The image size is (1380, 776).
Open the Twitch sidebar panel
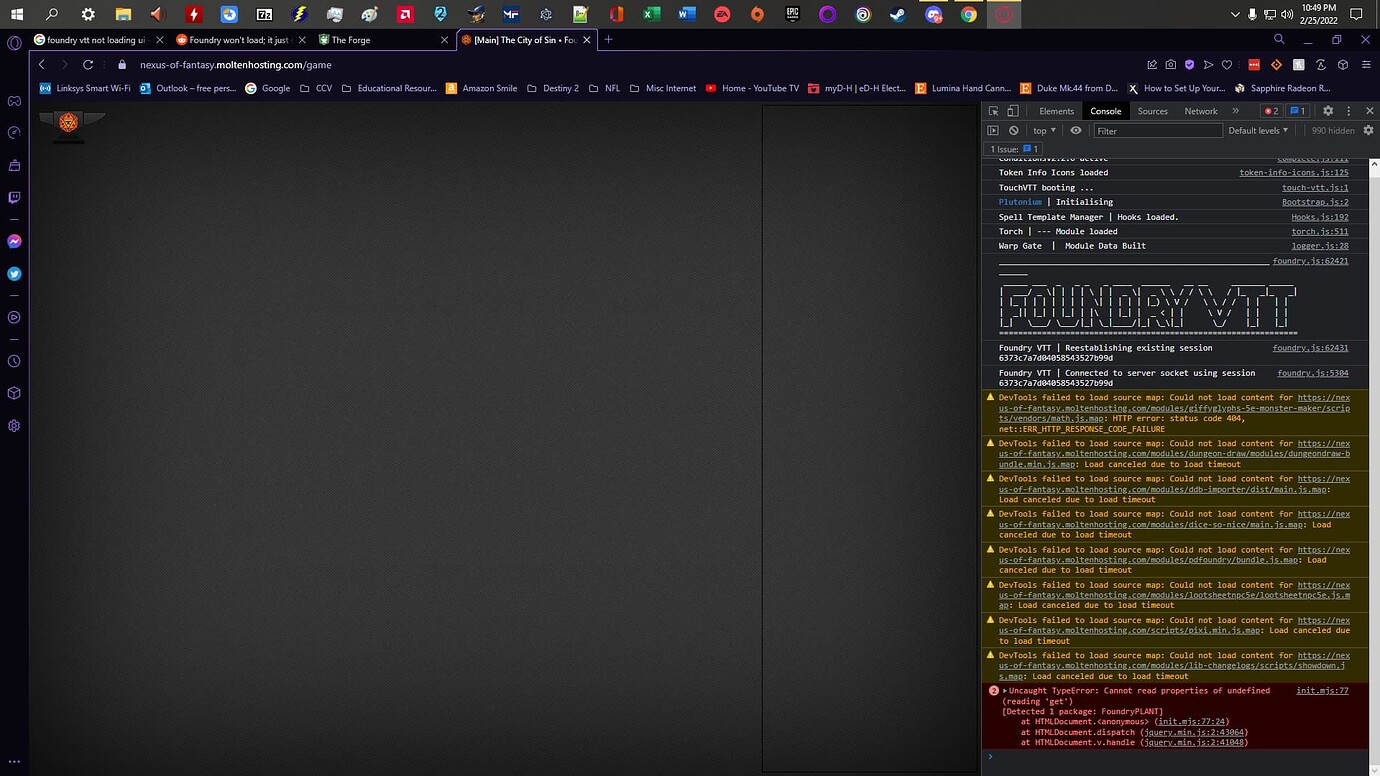tap(14, 198)
